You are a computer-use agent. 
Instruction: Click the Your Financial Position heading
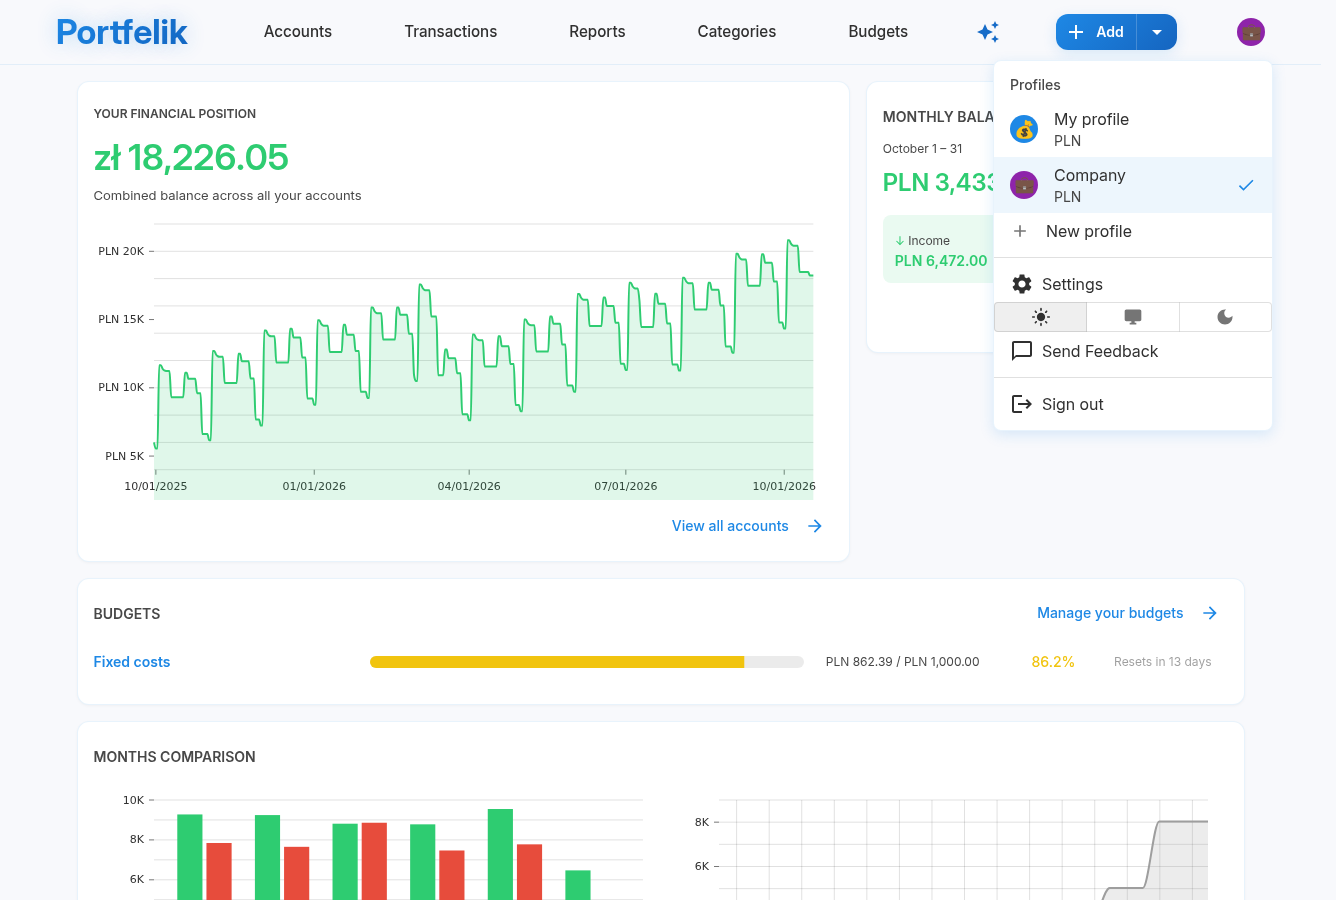pos(175,114)
